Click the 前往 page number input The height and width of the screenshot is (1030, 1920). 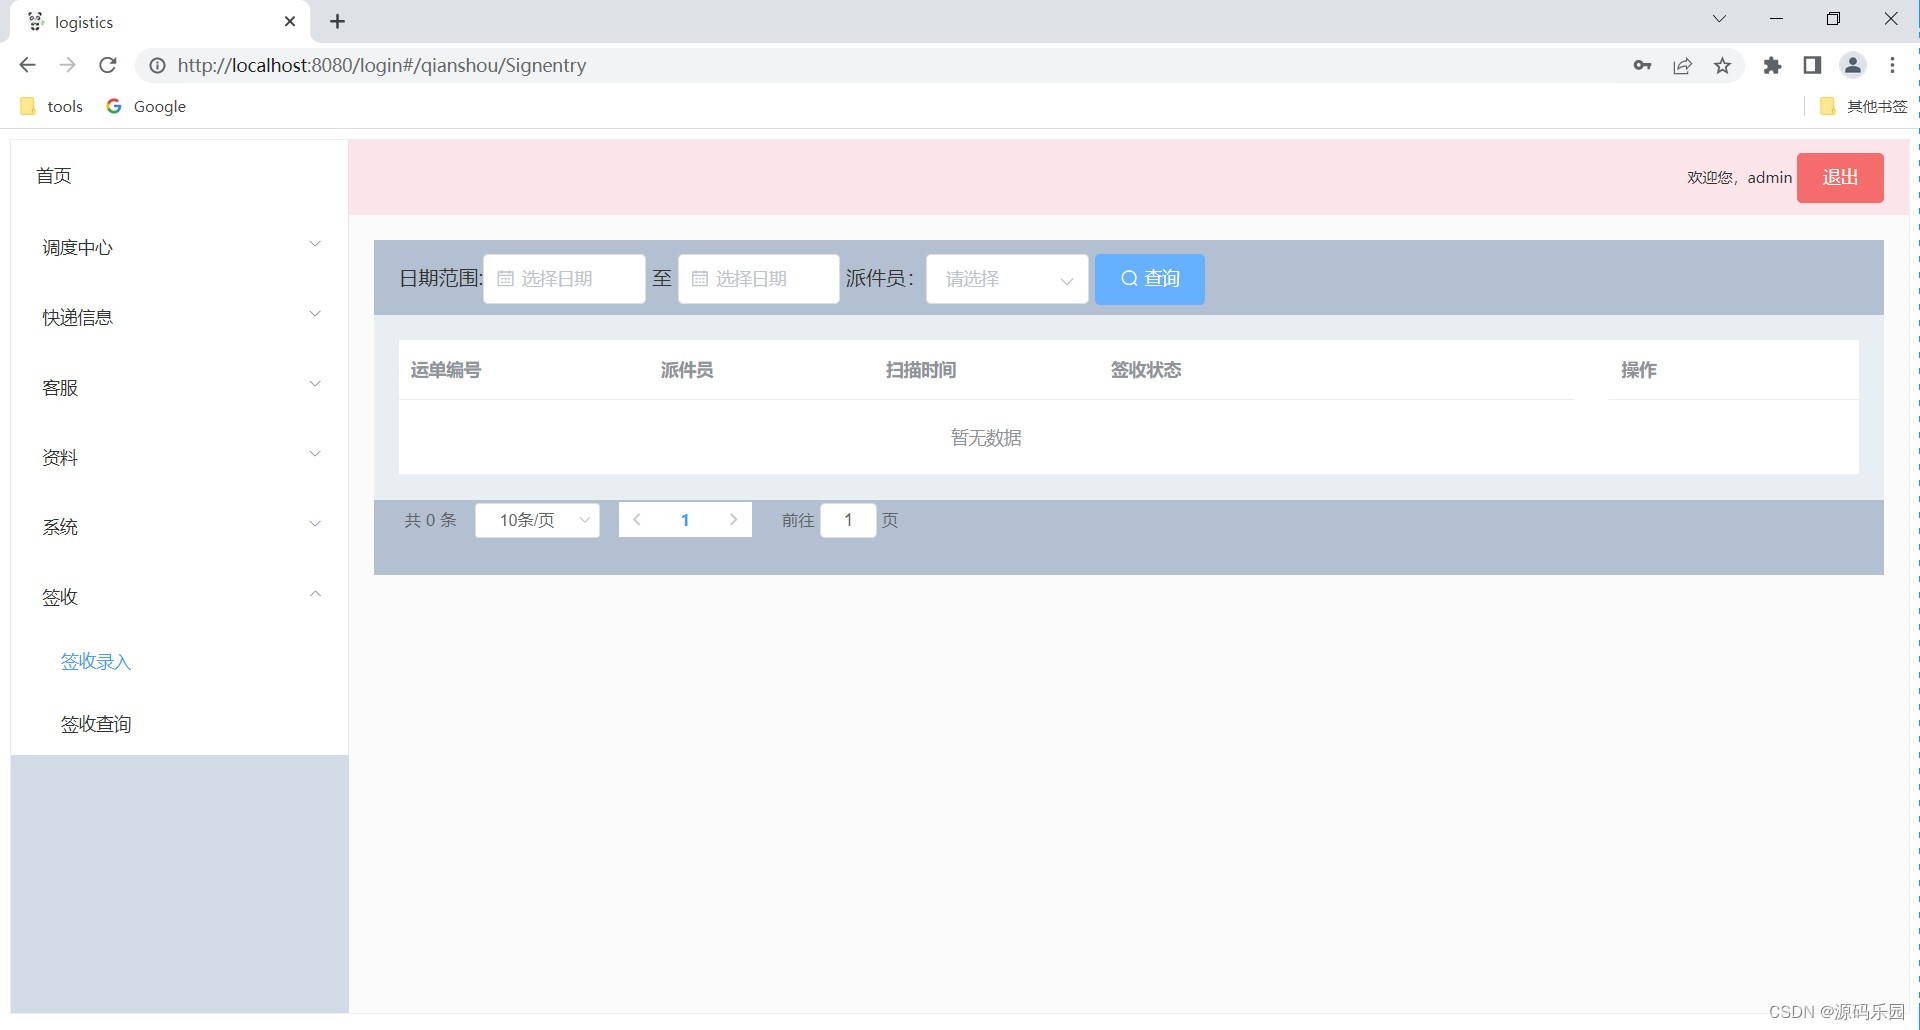848,520
